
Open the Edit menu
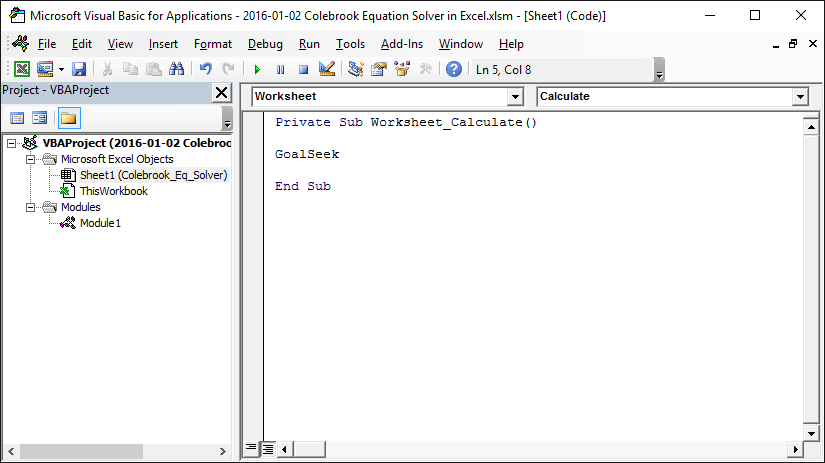click(x=82, y=44)
